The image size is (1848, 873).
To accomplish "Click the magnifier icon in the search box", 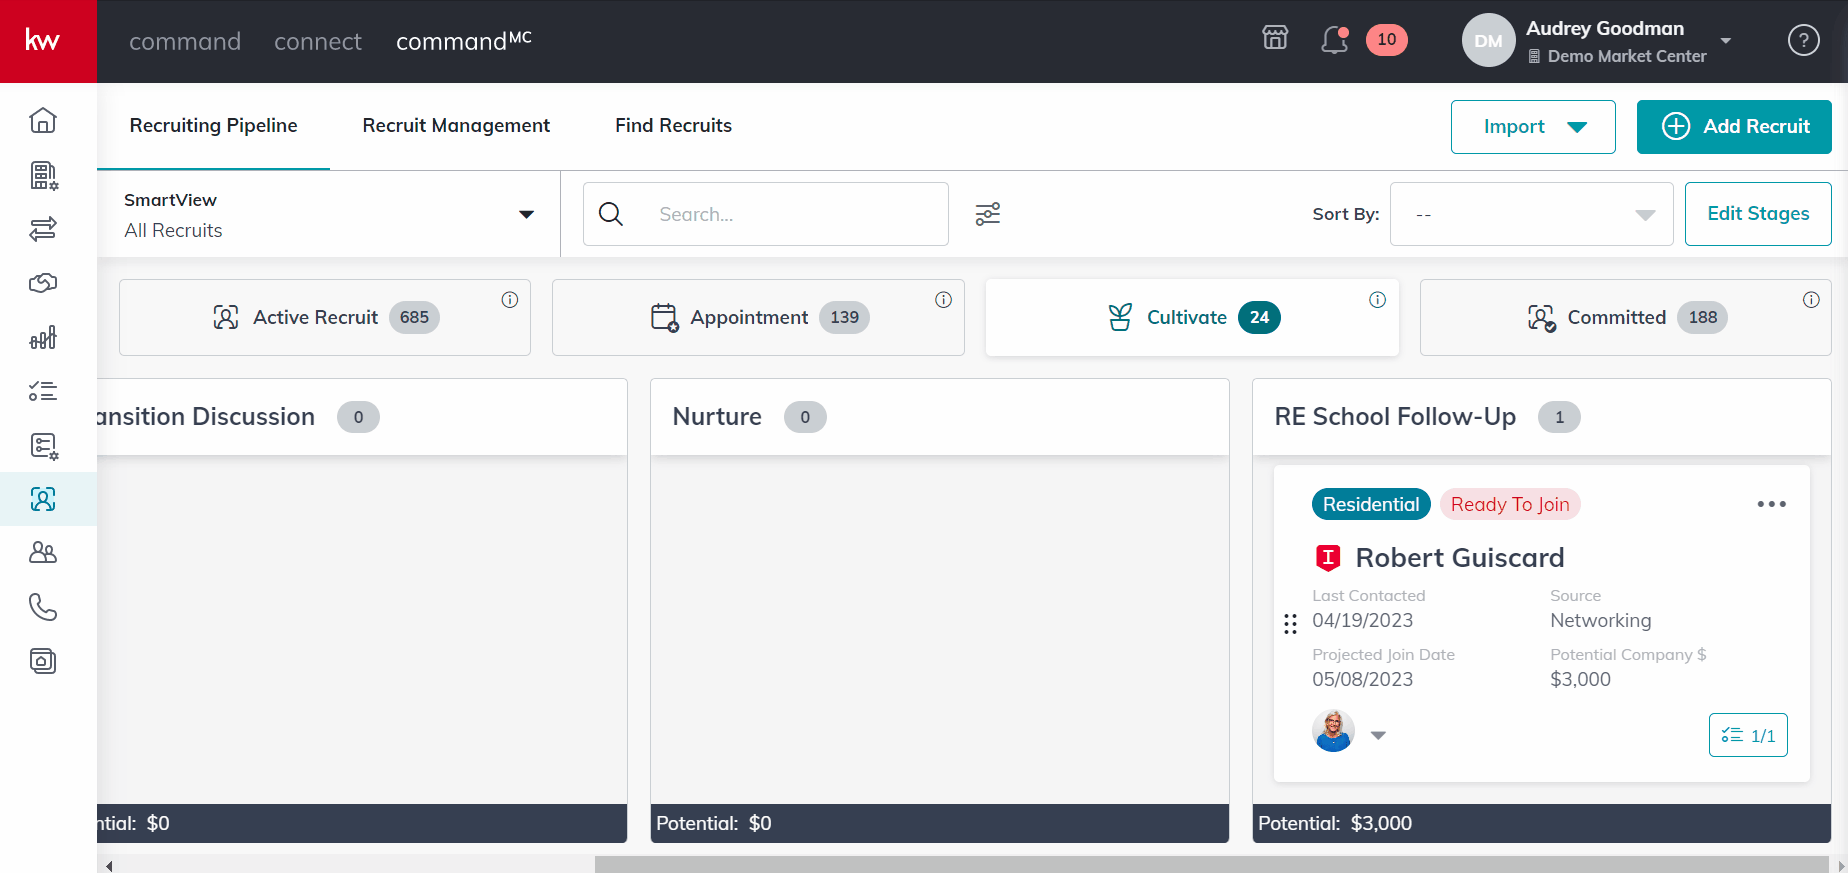I will pos(611,214).
